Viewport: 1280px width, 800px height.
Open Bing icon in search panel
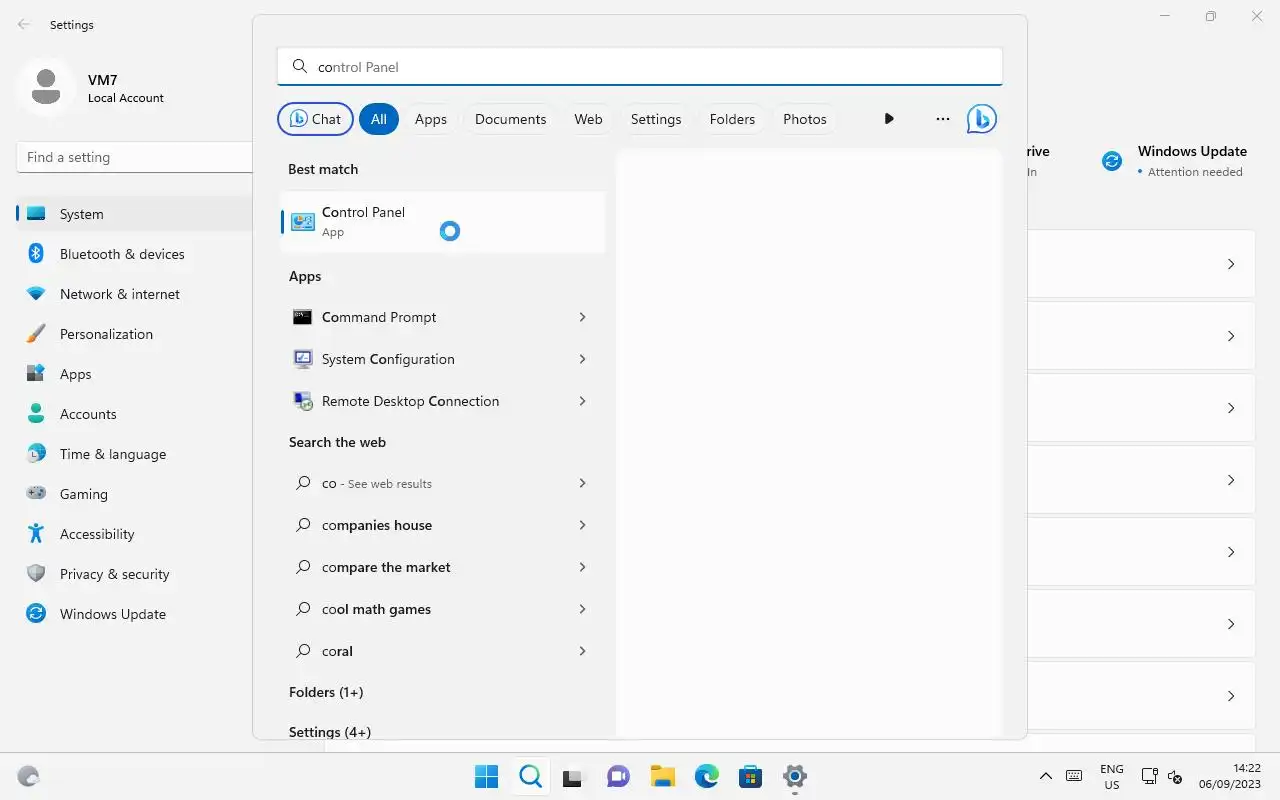981,119
